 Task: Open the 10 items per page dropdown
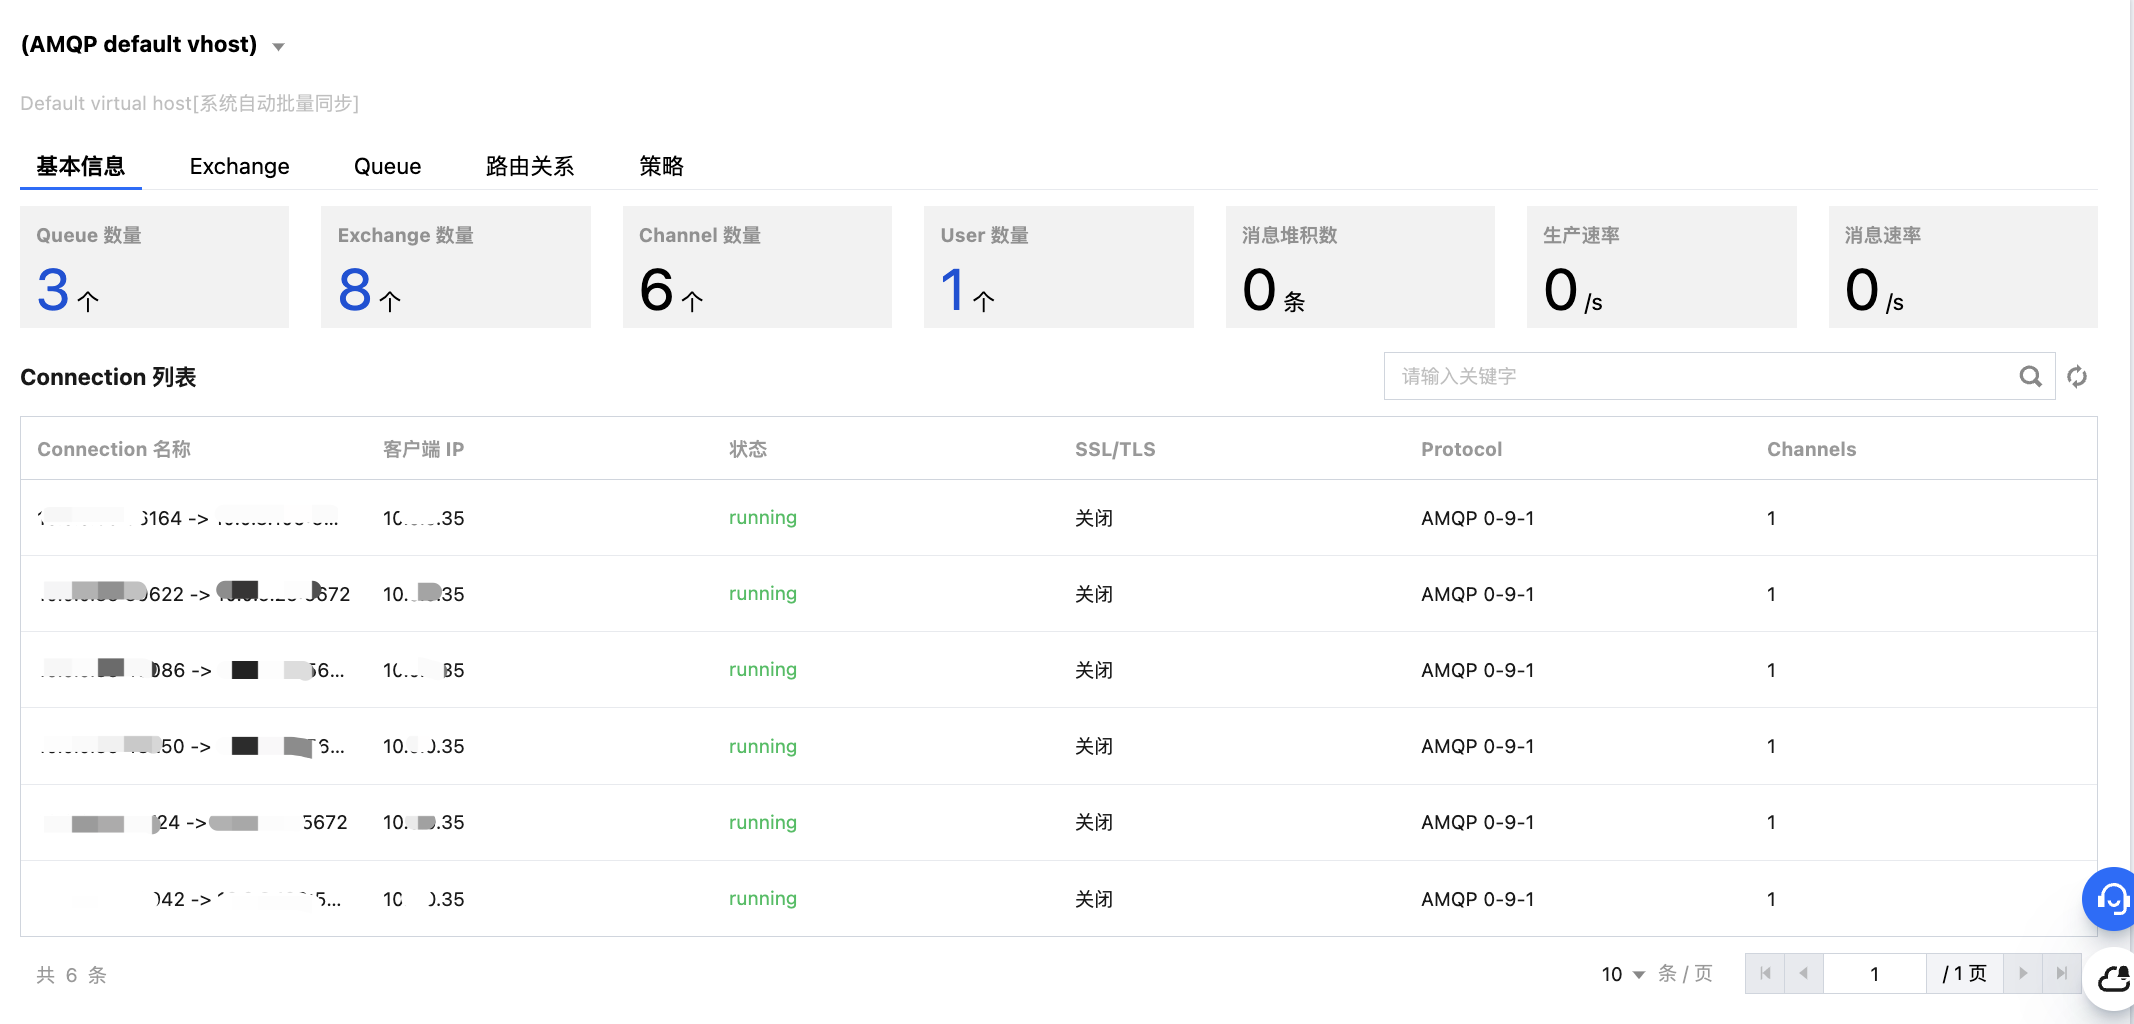1623,974
